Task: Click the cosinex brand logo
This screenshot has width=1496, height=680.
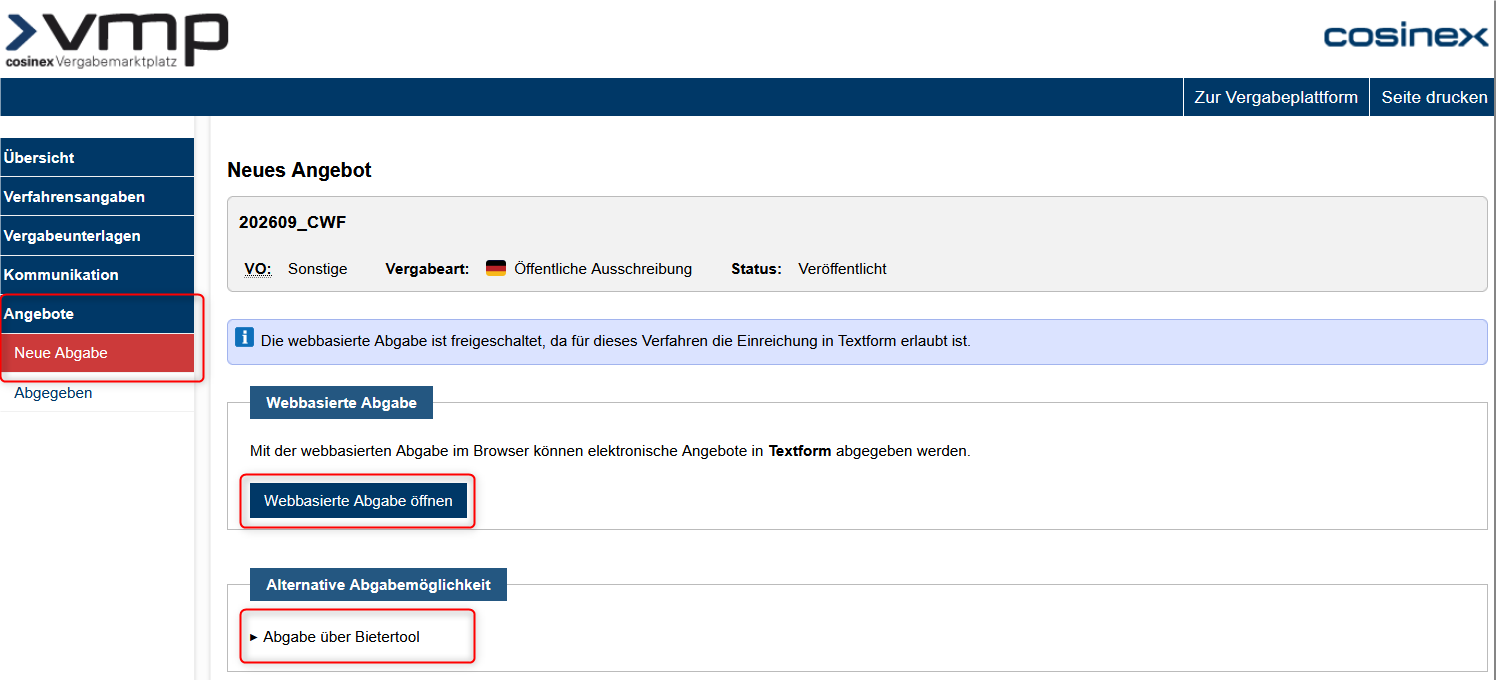Action: (x=1406, y=37)
